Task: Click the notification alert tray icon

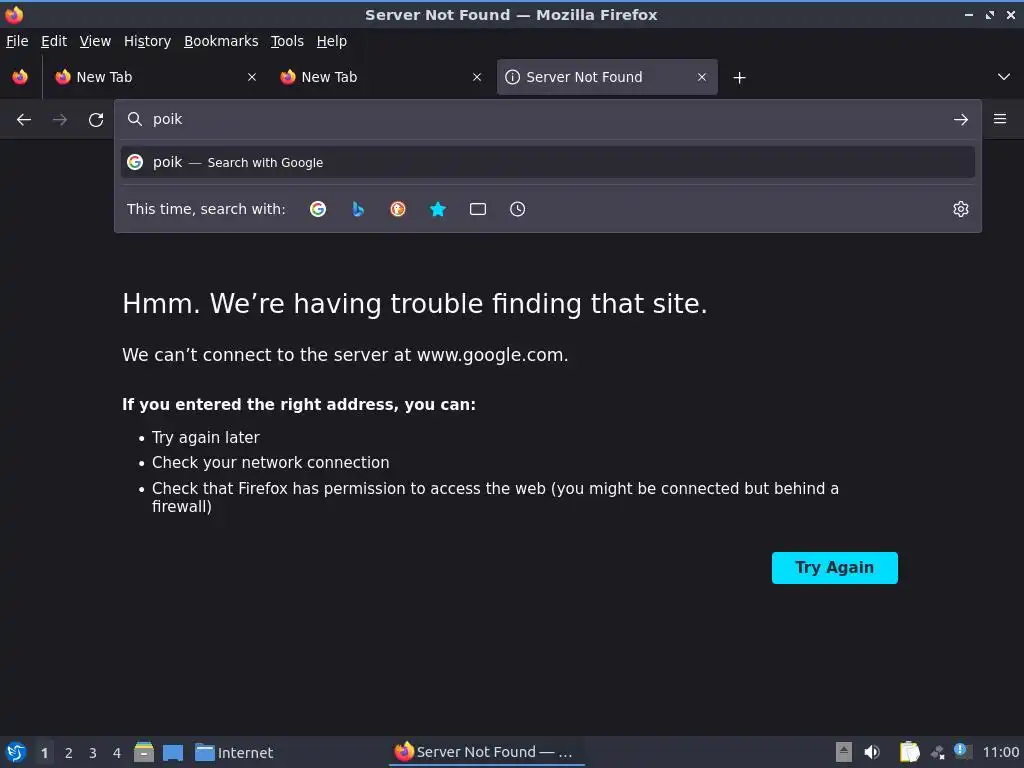Action: pyautogui.click(x=962, y=751)
